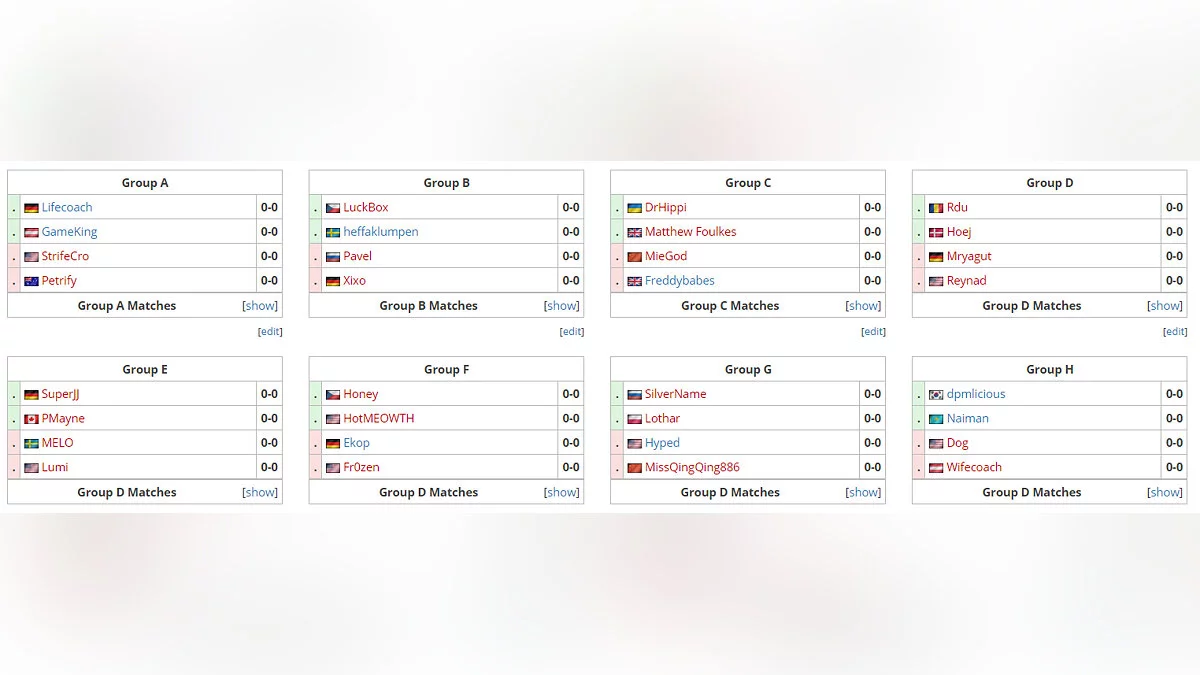The image size is (1200, 675).
Task: Expand the matches under Group H
Action: 1165,492
